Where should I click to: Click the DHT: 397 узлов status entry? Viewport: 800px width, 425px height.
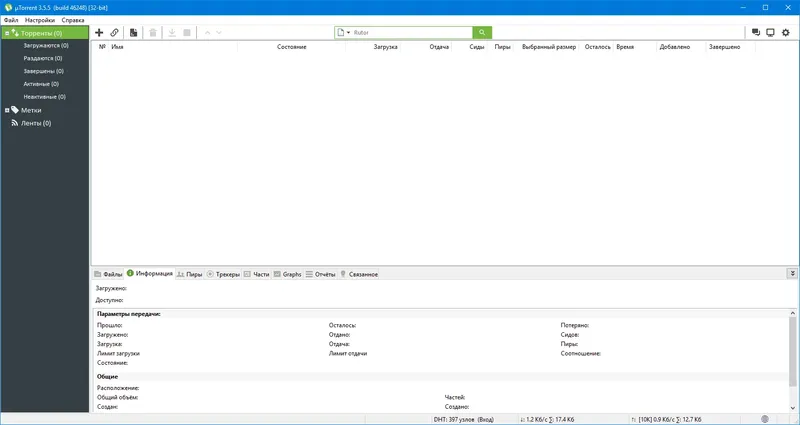[x=463, y=419]
